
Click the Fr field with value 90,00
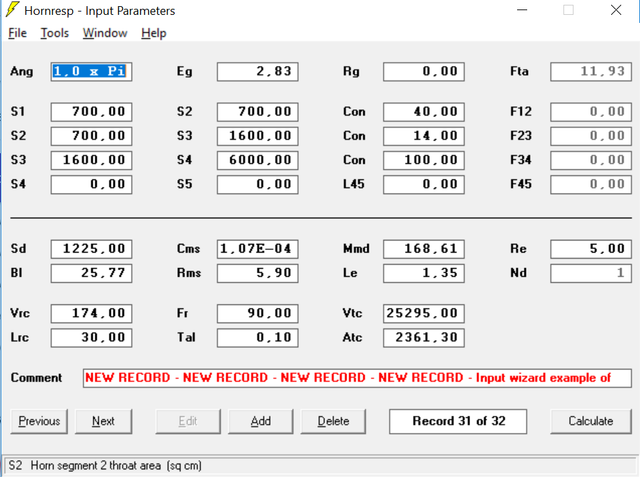258,313
